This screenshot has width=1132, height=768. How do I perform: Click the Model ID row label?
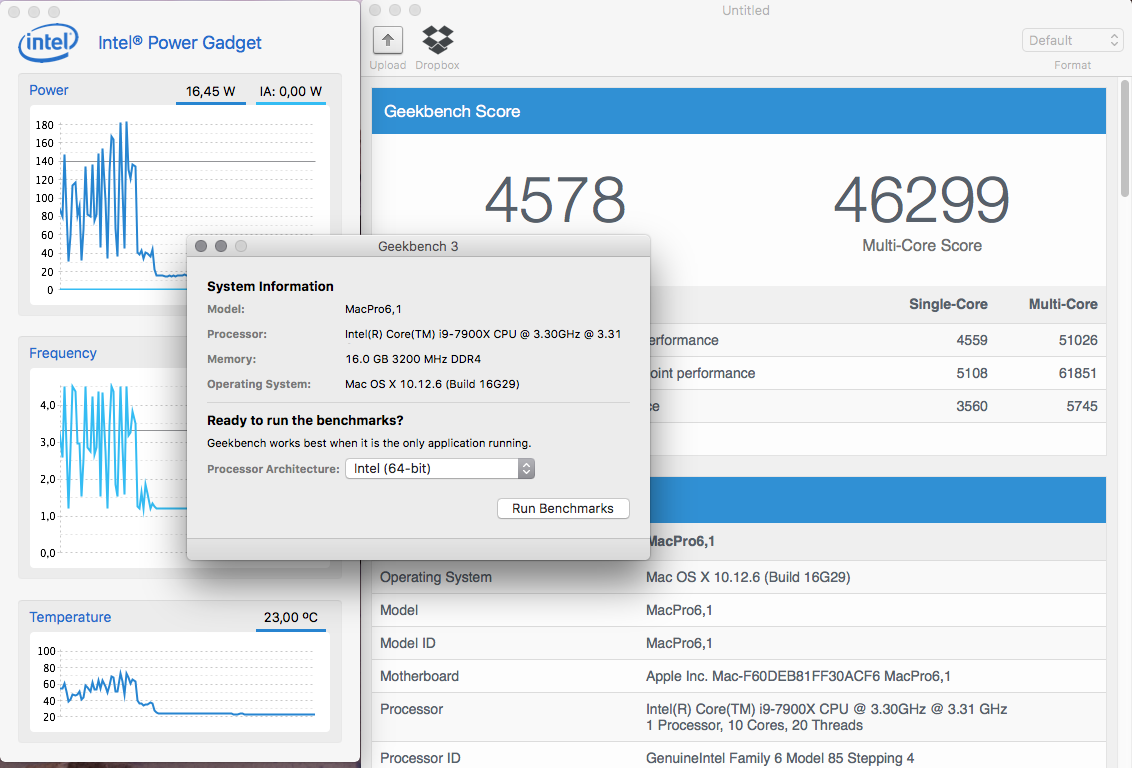(408, 643)
